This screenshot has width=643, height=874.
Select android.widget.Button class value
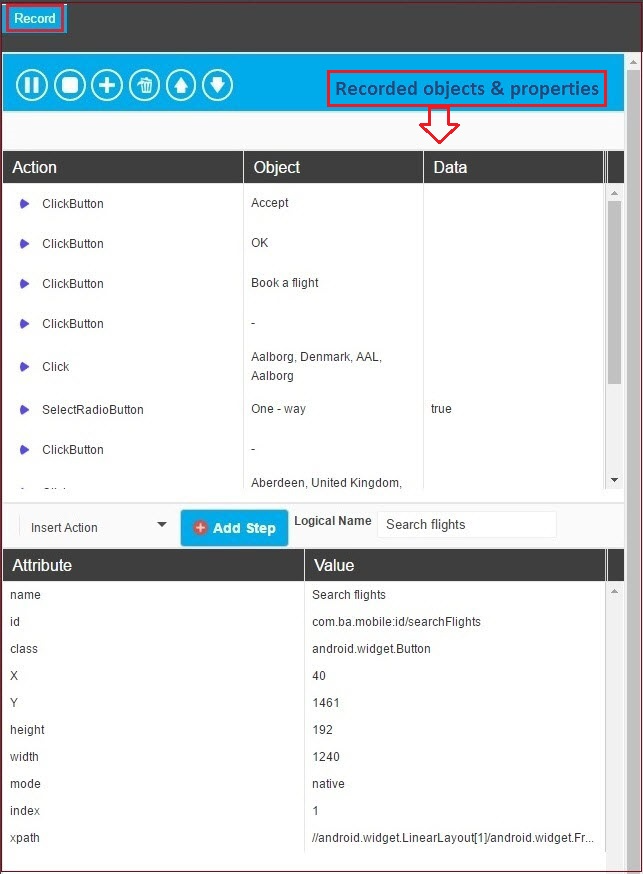(x=371, y=649)
